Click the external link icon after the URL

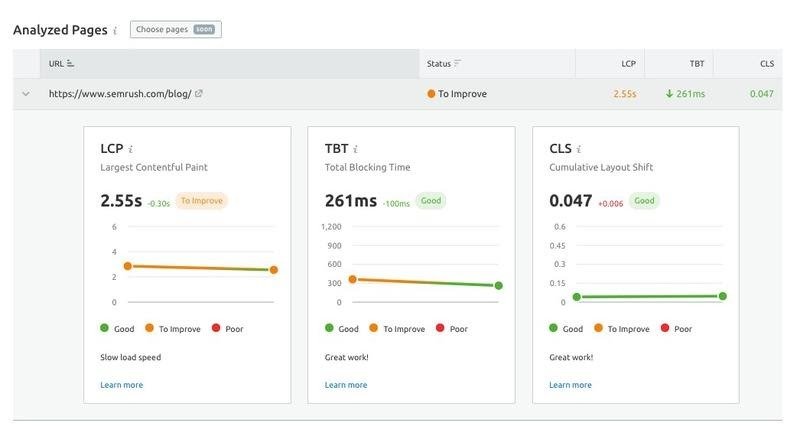[x=198, y=93]
